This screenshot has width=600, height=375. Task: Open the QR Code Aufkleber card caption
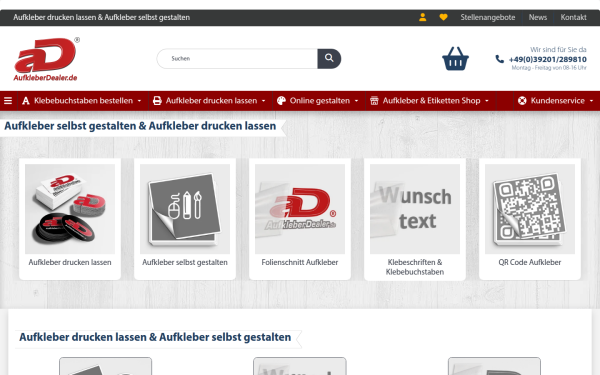point(530,262)
